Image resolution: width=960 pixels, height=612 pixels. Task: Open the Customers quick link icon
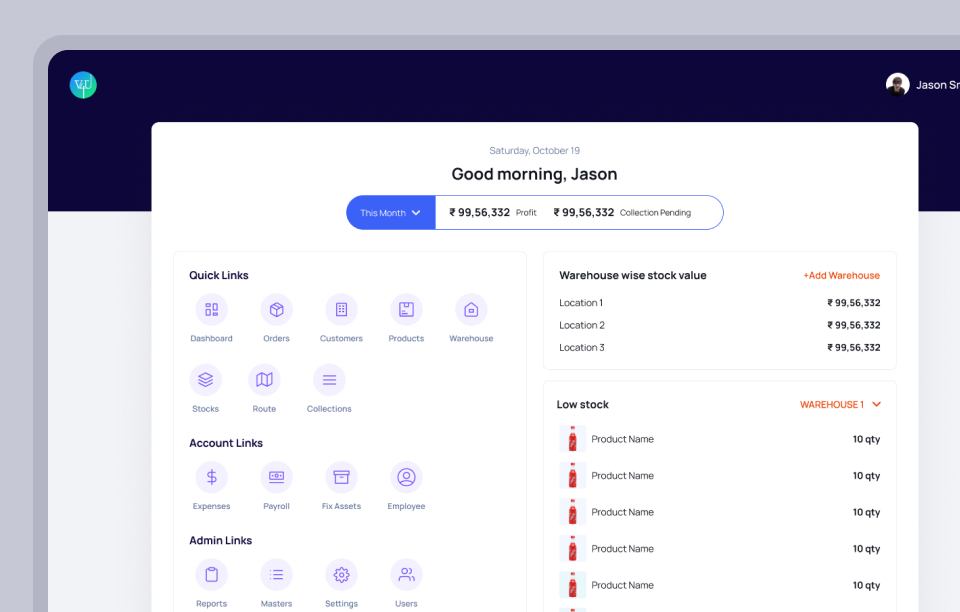coord(341,310)
